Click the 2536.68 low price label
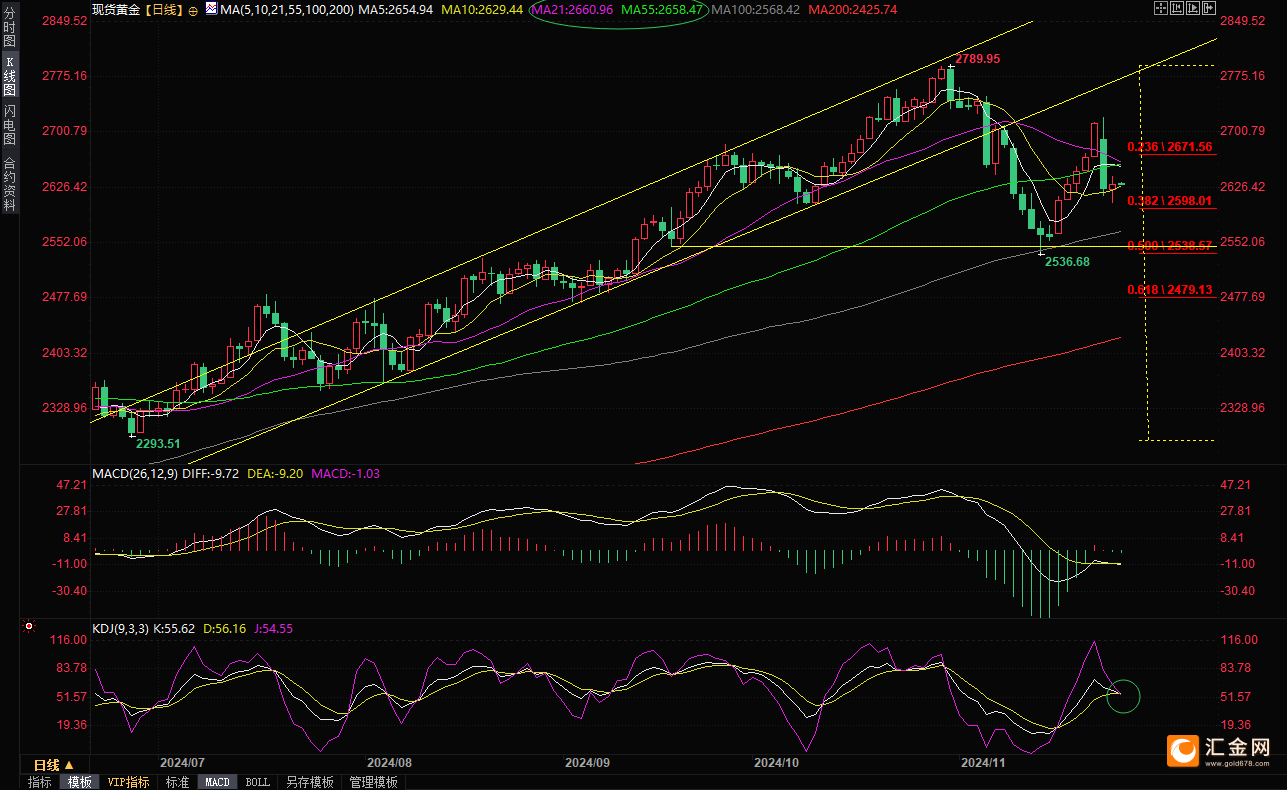Image resolution: width=1287 pixels, height=790 pixels. point(1066,260)
